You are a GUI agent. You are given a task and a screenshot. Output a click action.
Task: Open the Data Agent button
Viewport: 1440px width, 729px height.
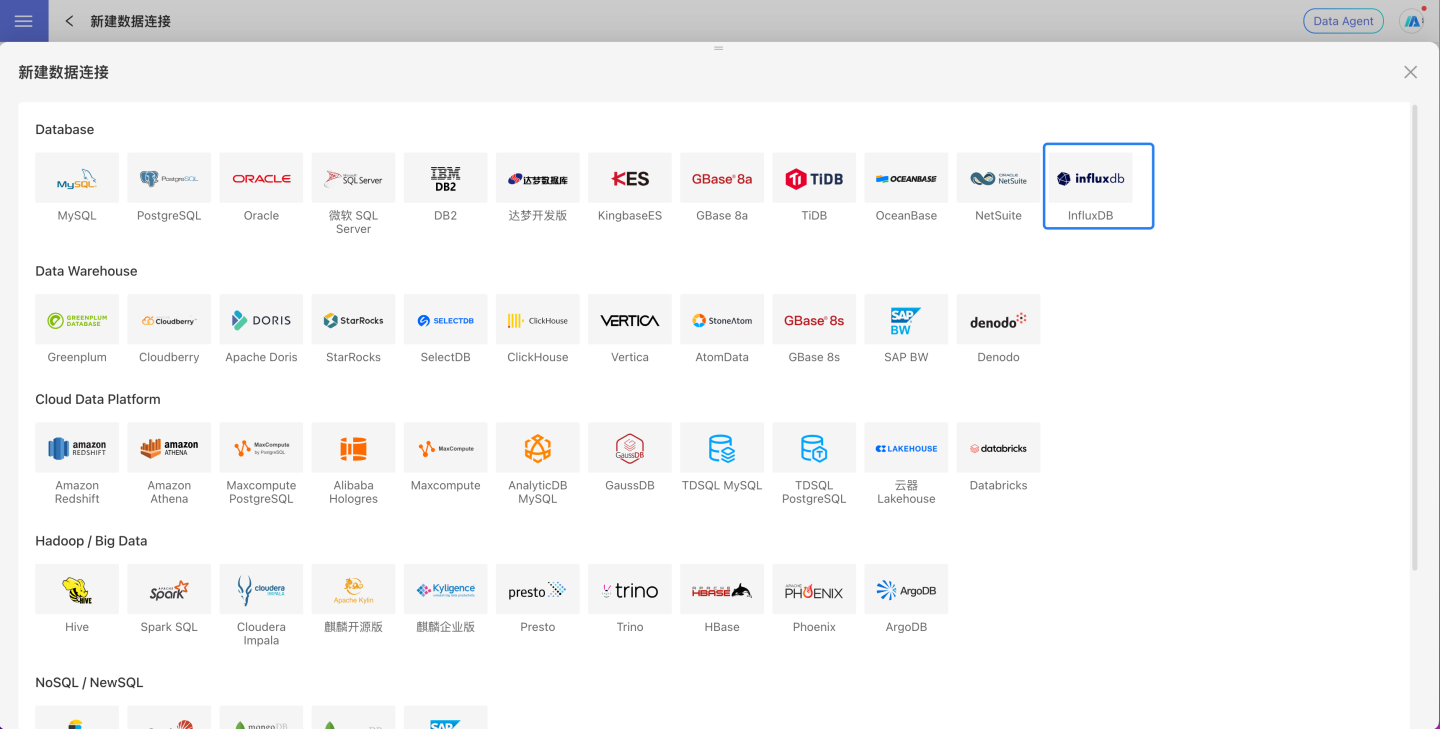click(x=1343, y=21)
